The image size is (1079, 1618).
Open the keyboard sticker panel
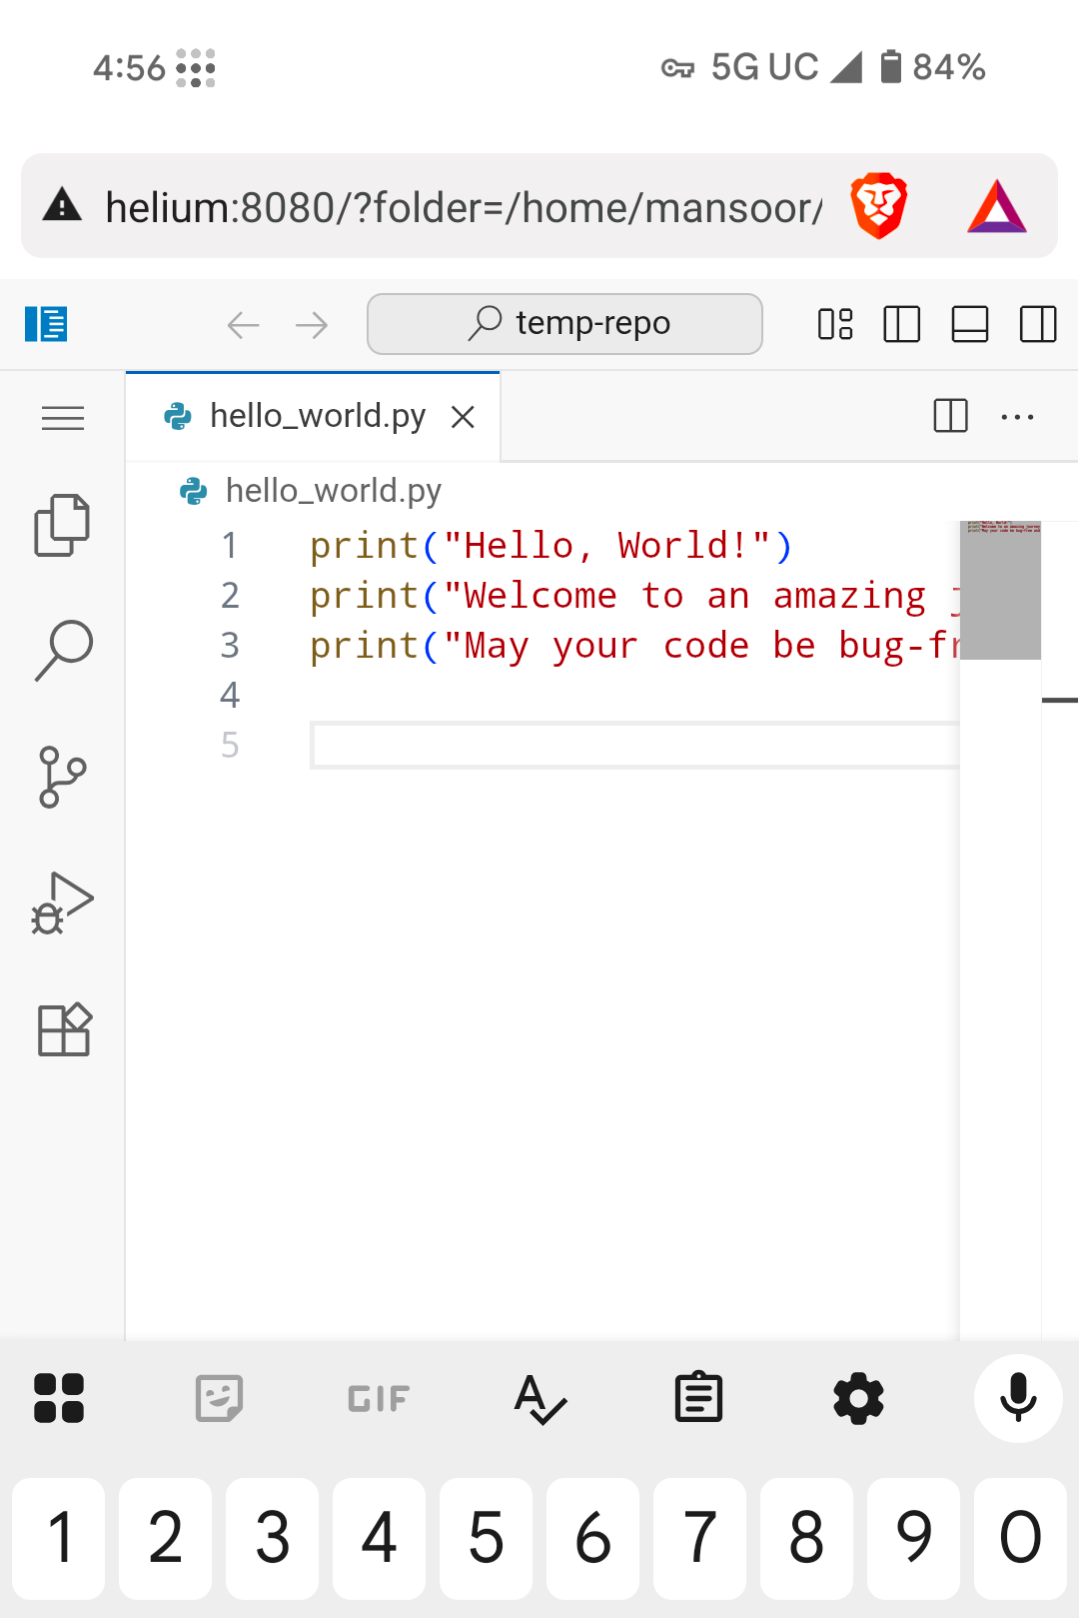tap(219, 1398)
